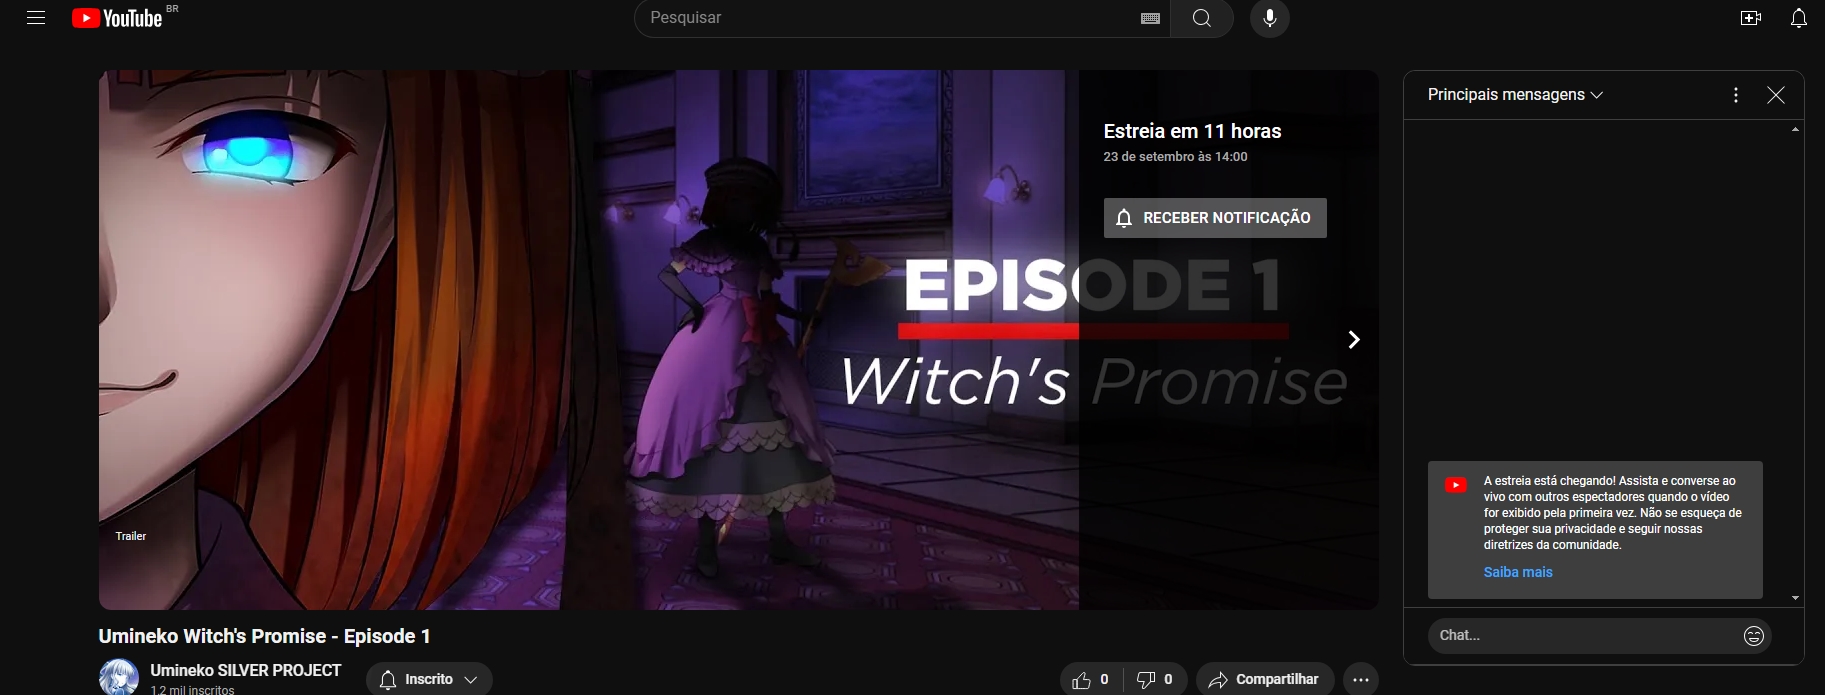Expand the Inscrito subscription dropdown

click(x=429, y=679)
